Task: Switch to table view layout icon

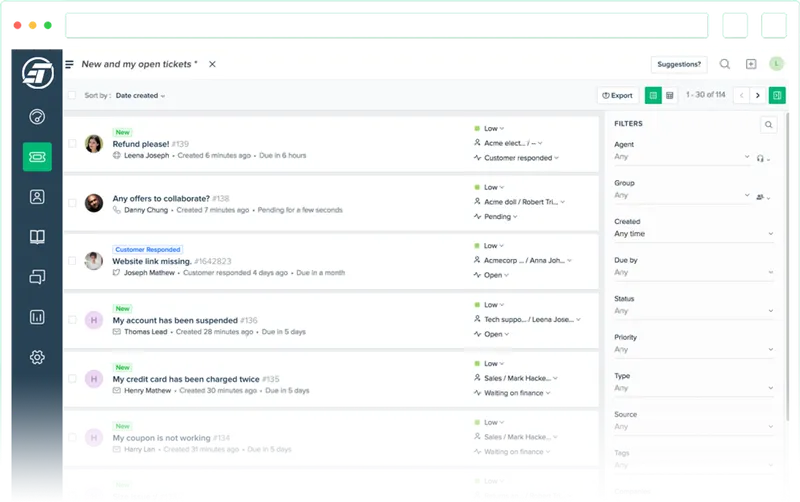Action: point(670,95)
